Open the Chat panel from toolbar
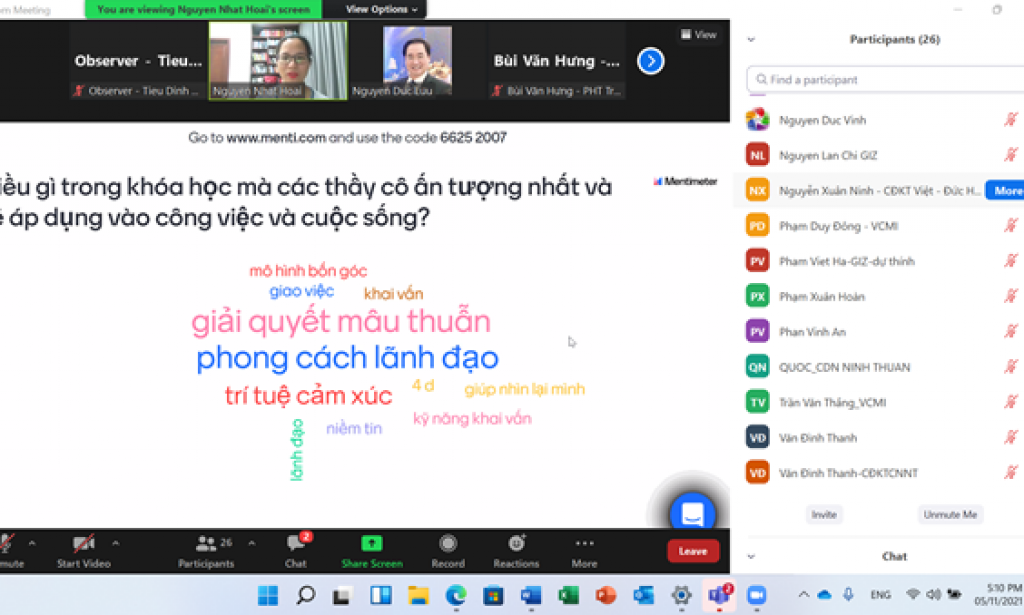Image resolution: width=1024 pixels, height=615 pixels. 296,544
